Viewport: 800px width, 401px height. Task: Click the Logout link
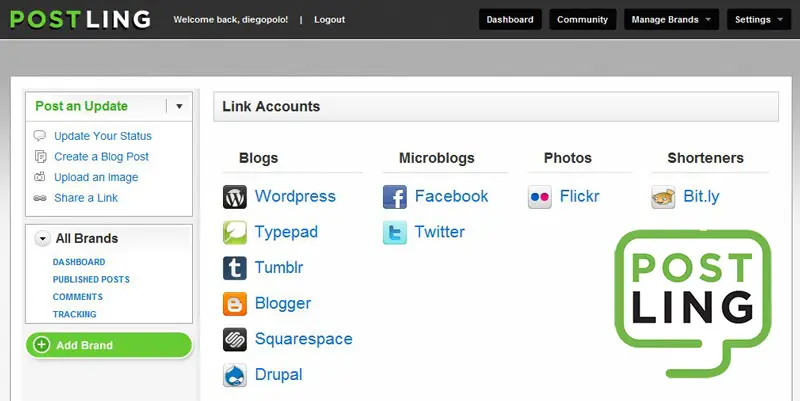click(329, 19)
